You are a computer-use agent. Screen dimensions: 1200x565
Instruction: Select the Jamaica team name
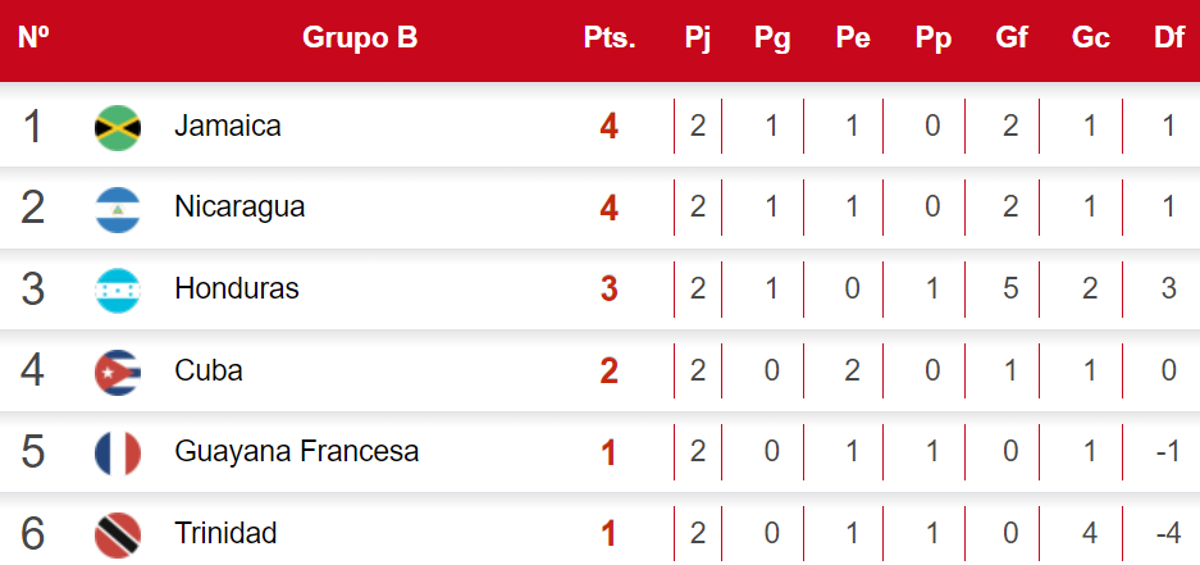227,126
